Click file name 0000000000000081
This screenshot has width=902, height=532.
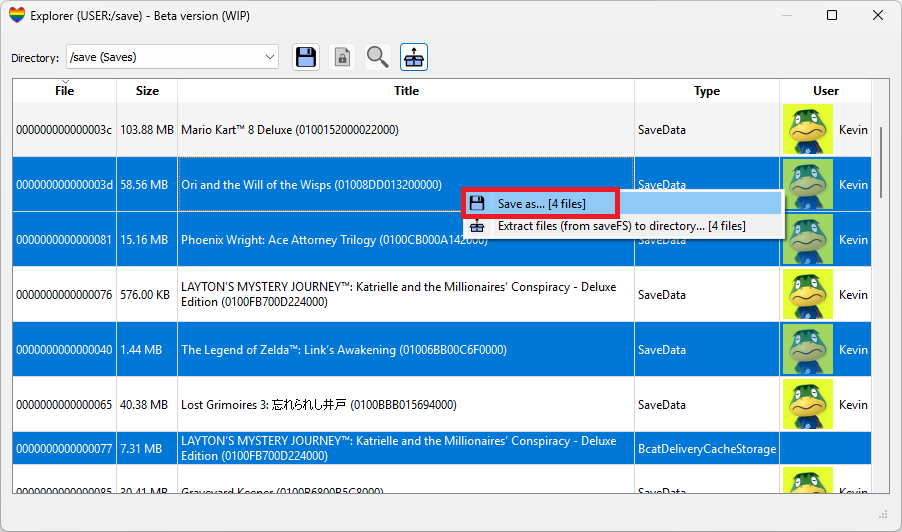point(64,240)
